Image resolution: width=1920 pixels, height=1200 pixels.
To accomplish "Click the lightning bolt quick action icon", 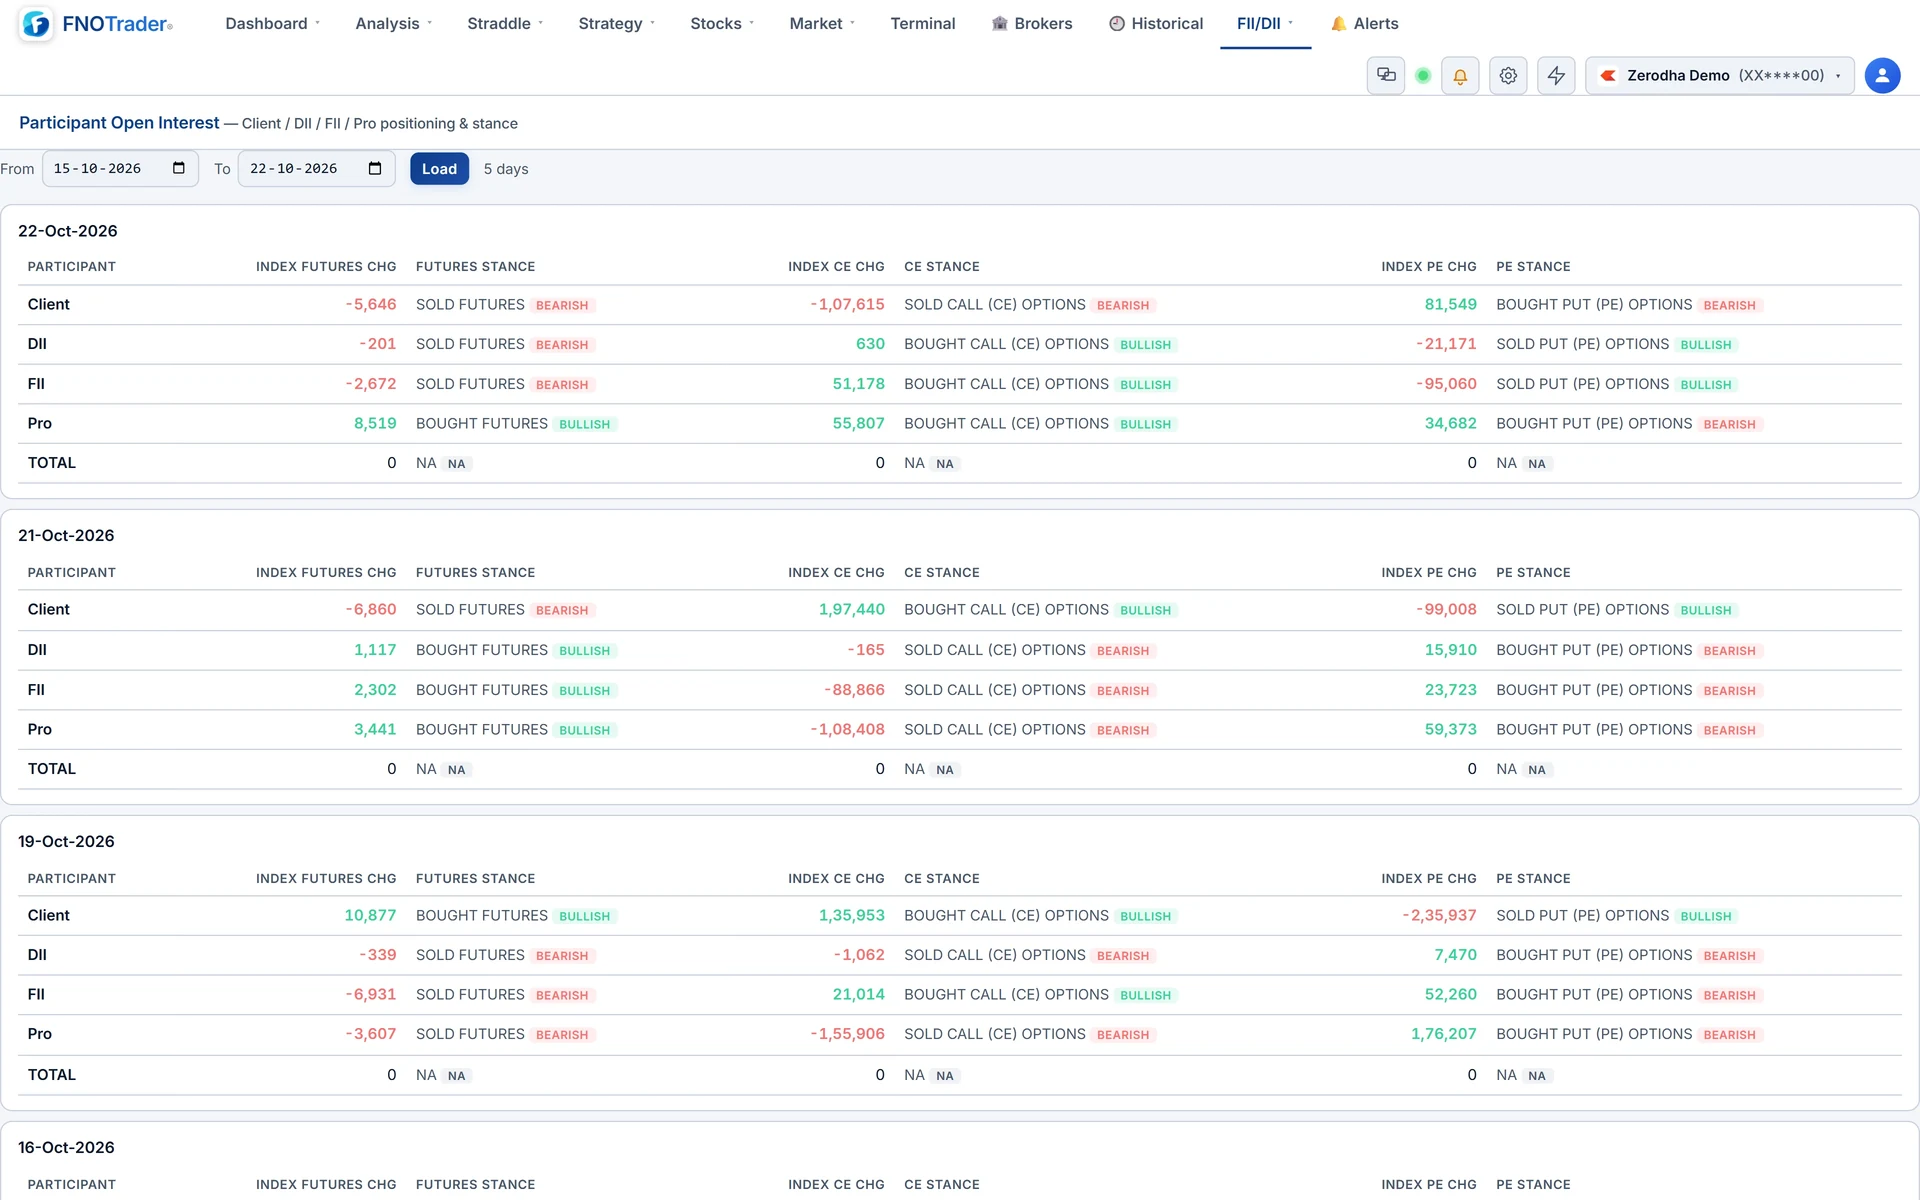I will tap(1556, 76).
